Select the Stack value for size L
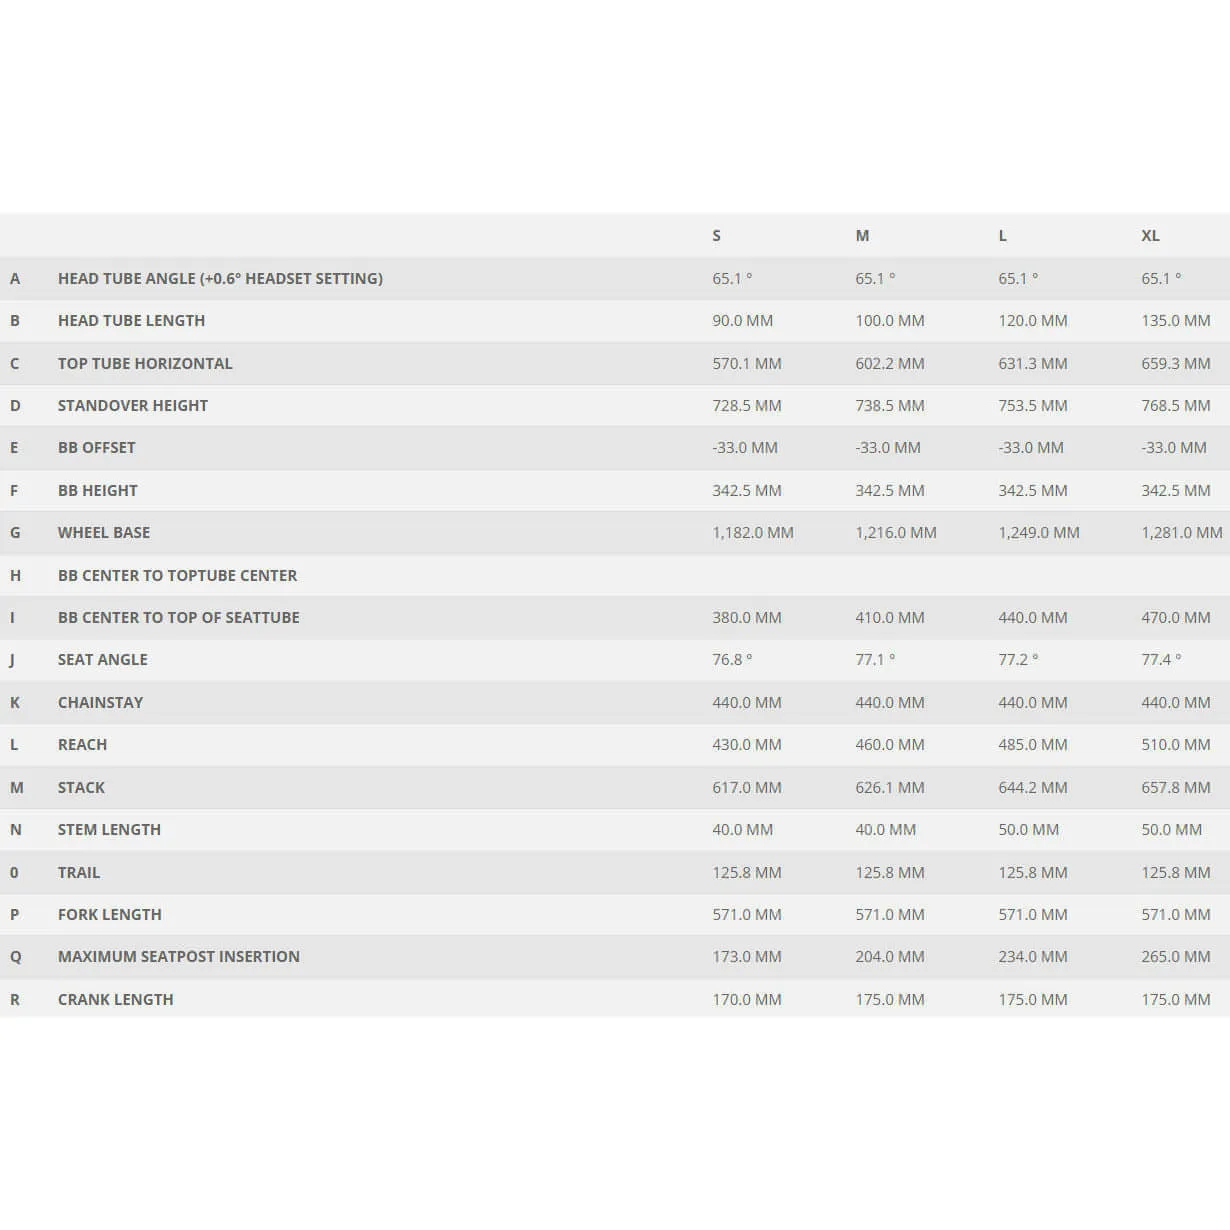Image resolution: width=1230 pixels, height=1230 pixels. pos(1033,788)
